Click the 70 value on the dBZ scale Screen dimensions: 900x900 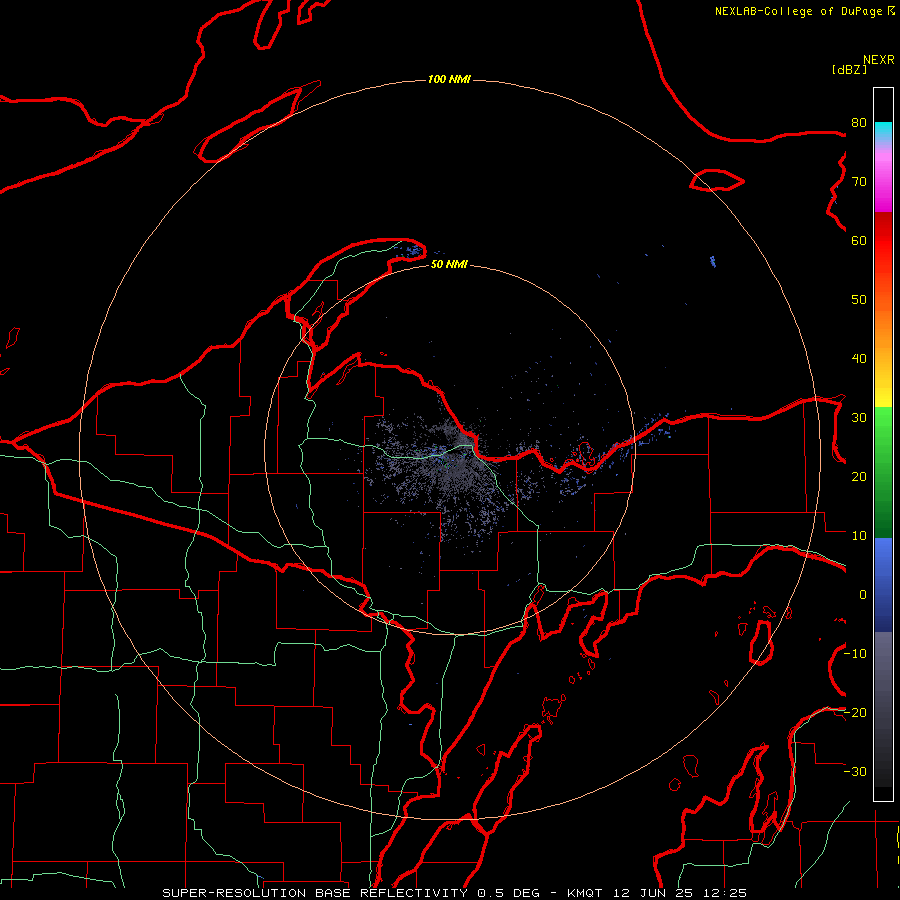point(859,181)
